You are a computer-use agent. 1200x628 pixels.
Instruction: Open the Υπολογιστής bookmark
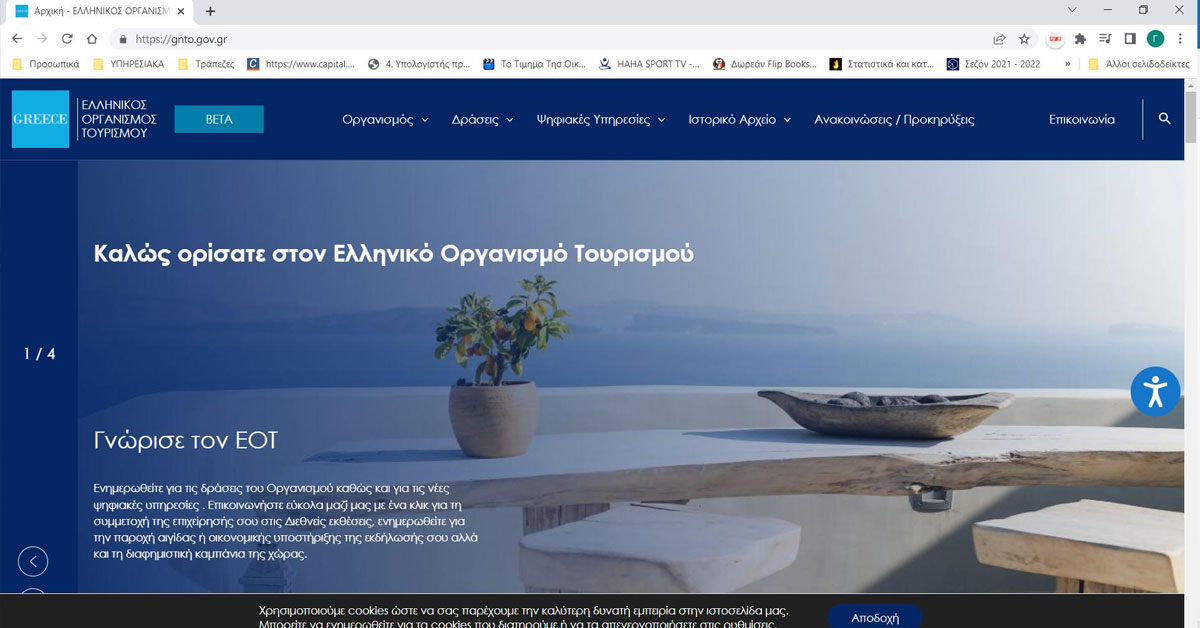[419, 64]
